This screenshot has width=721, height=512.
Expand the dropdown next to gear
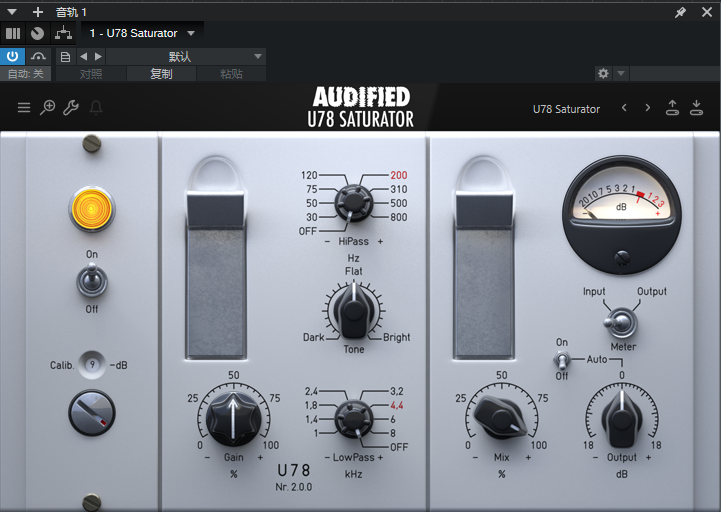coord(621,73)
